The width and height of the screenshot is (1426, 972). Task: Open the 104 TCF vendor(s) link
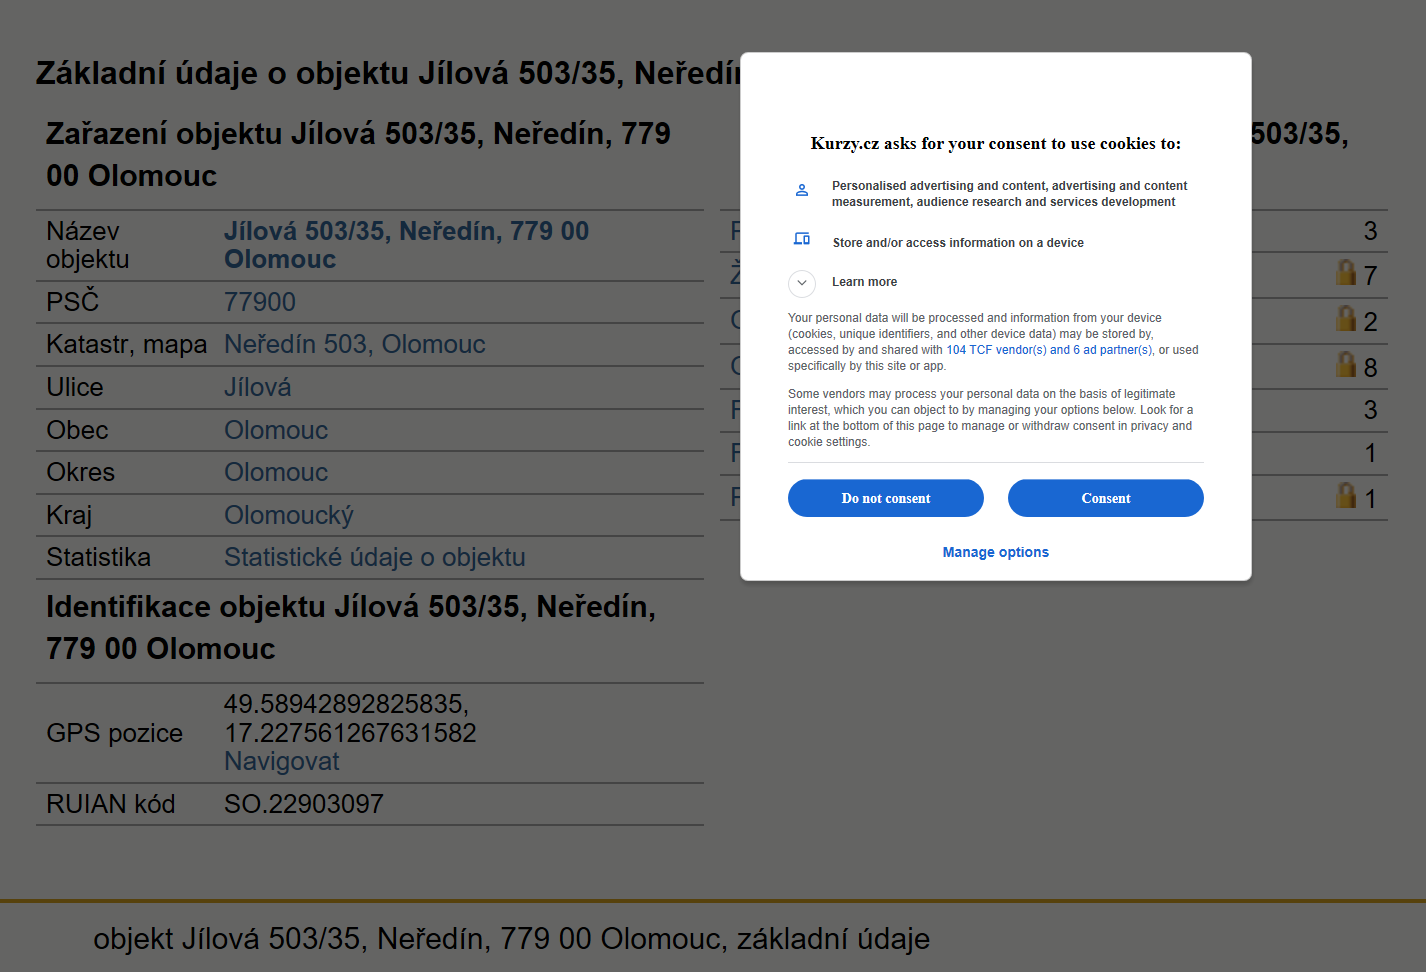(x=996, y=350)
